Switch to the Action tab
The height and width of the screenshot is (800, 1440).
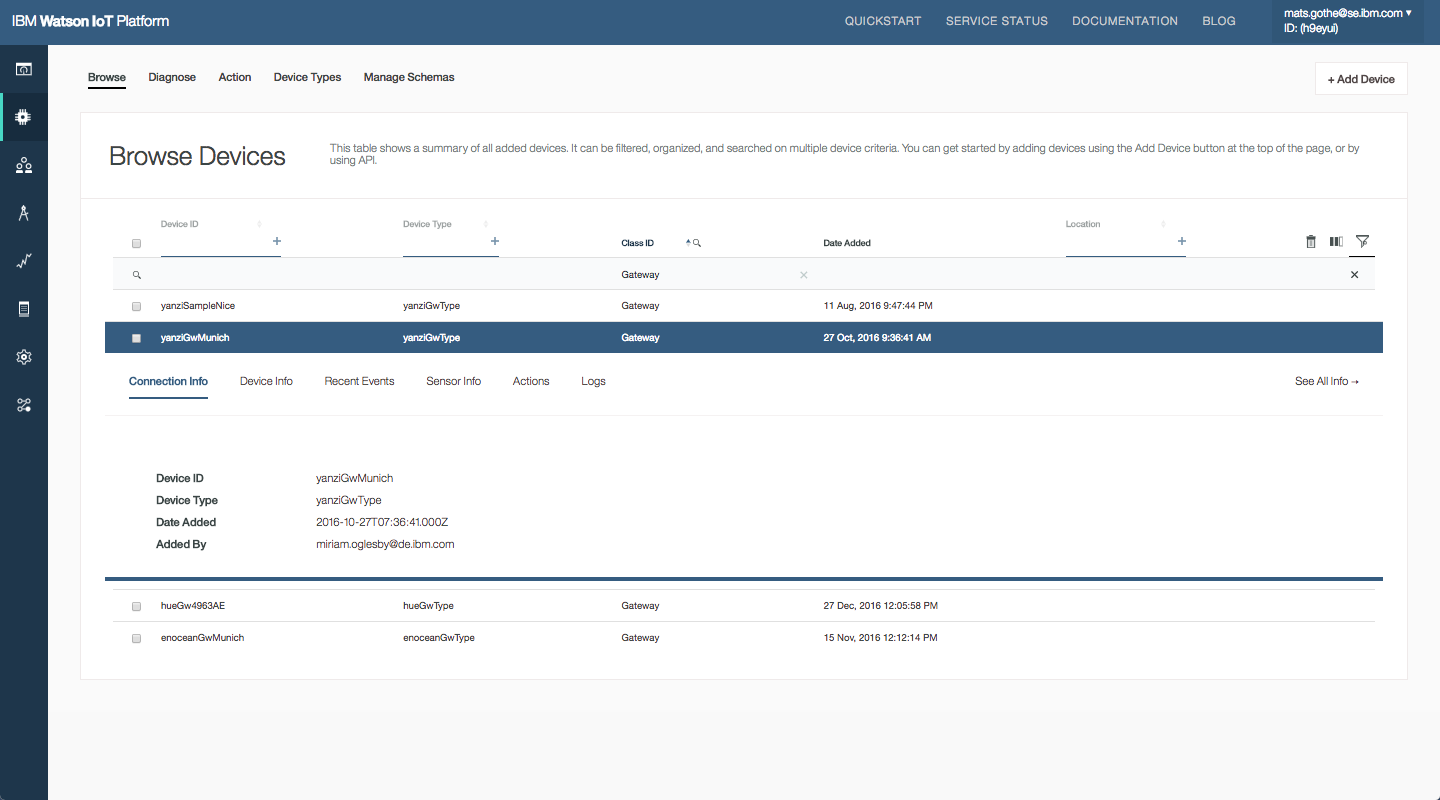tap(235, 77)
